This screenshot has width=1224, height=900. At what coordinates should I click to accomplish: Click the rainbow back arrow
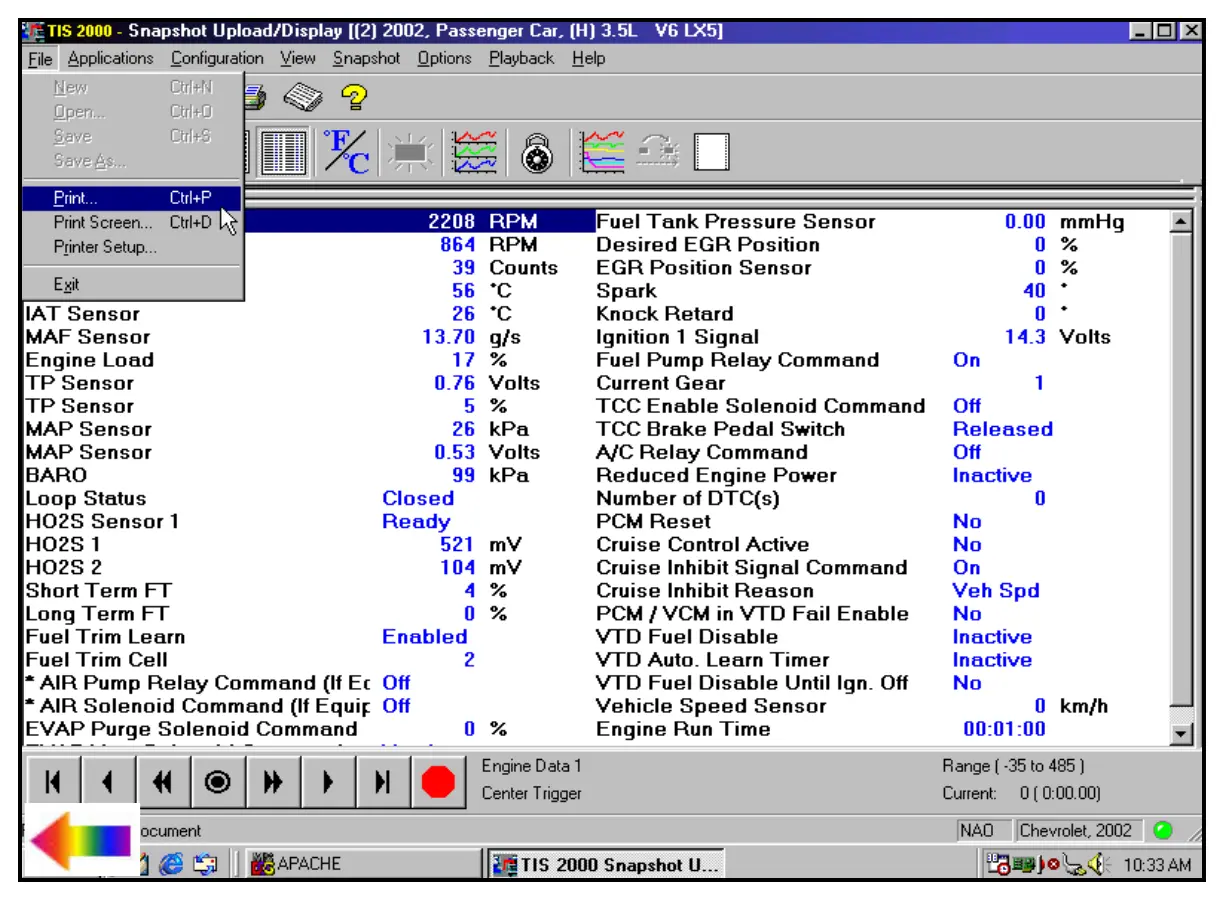point(80,840)
